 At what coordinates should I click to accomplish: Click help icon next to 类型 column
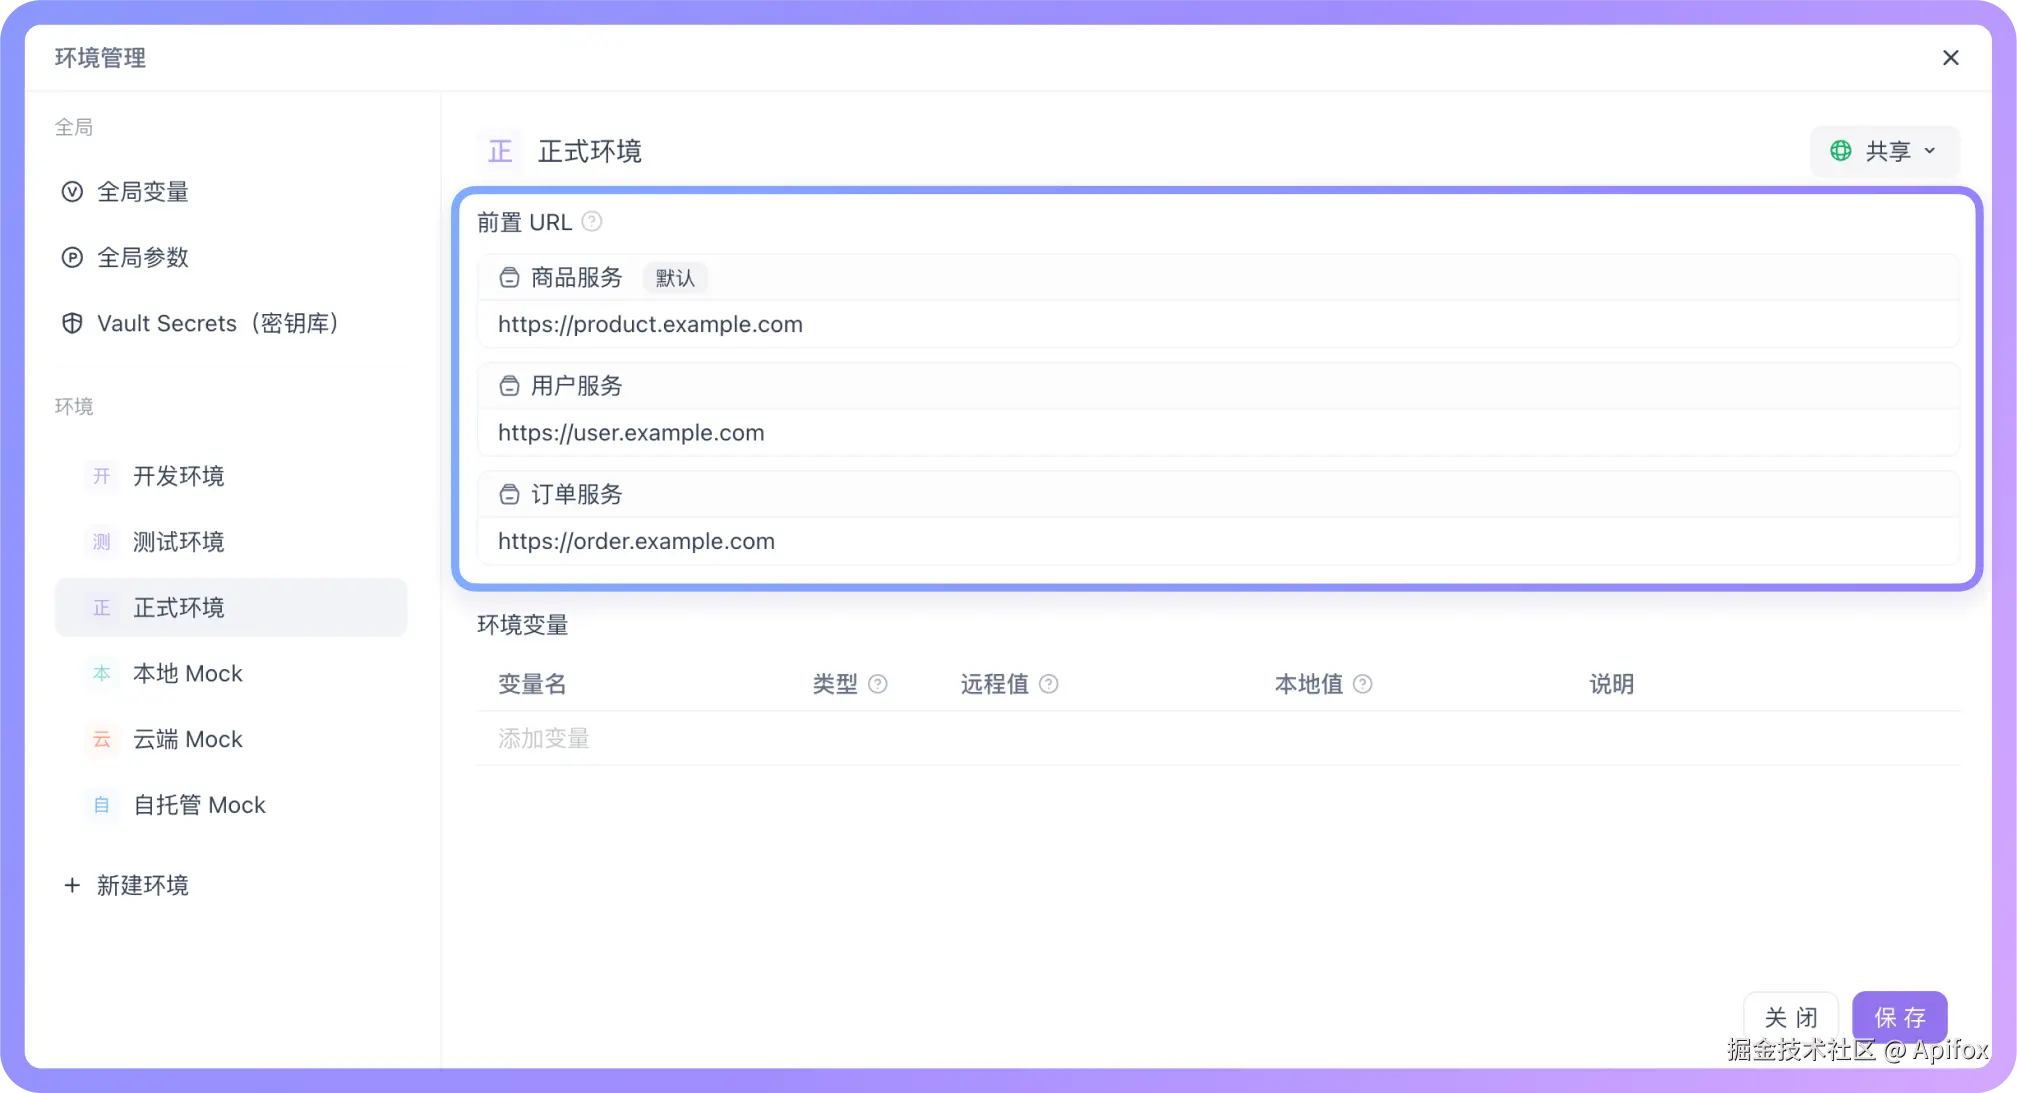pyautogui.click(x=878, y=684)
